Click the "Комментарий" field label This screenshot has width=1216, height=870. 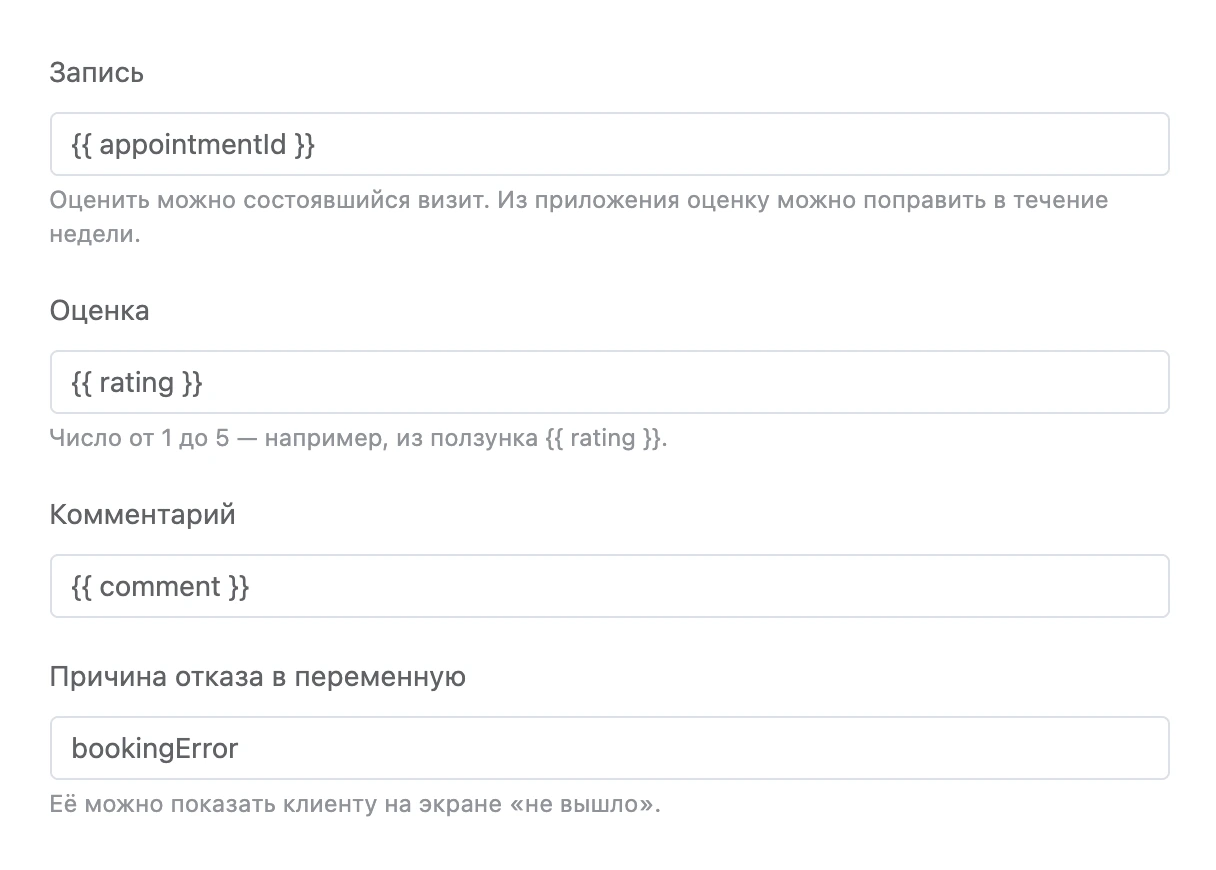pyautogui.click(x=143, y=515)
